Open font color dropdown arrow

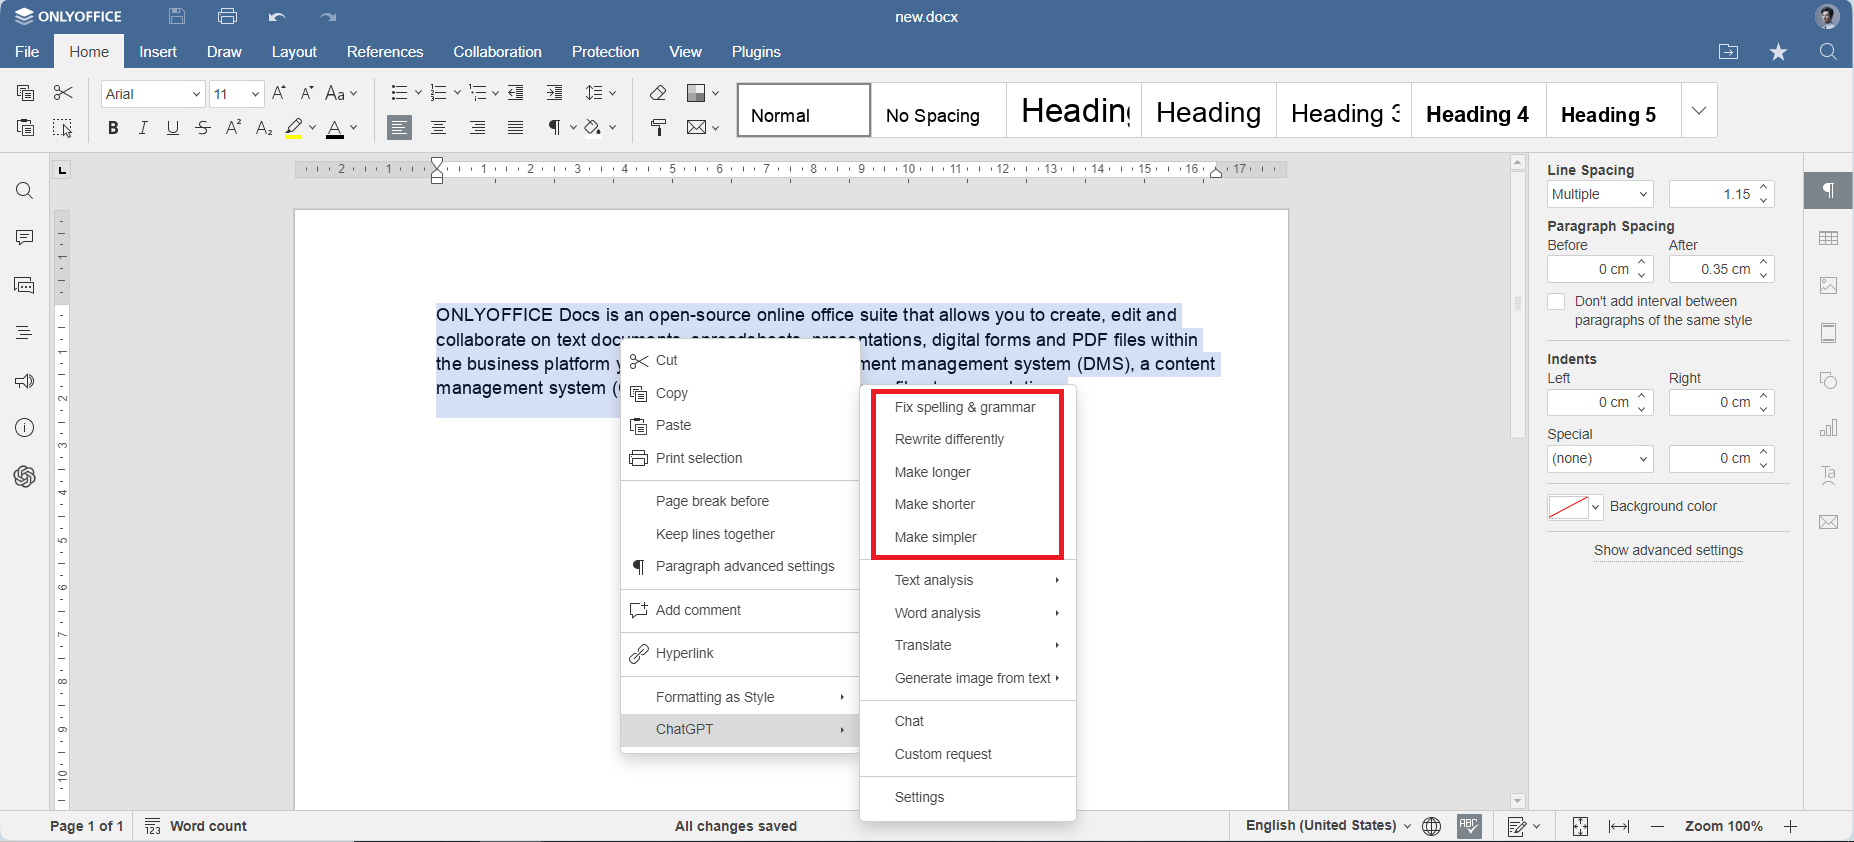(353, 127)
